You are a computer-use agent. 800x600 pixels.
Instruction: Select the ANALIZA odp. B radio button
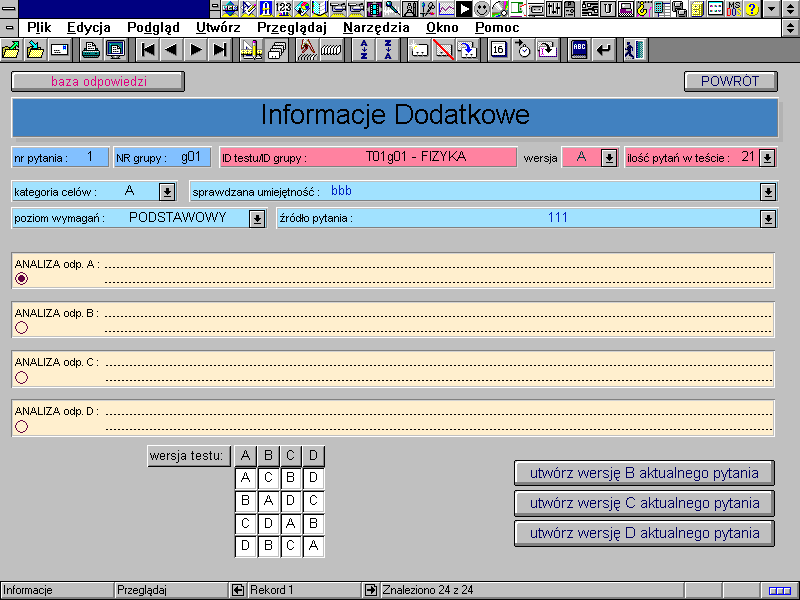tap(22, 327)
